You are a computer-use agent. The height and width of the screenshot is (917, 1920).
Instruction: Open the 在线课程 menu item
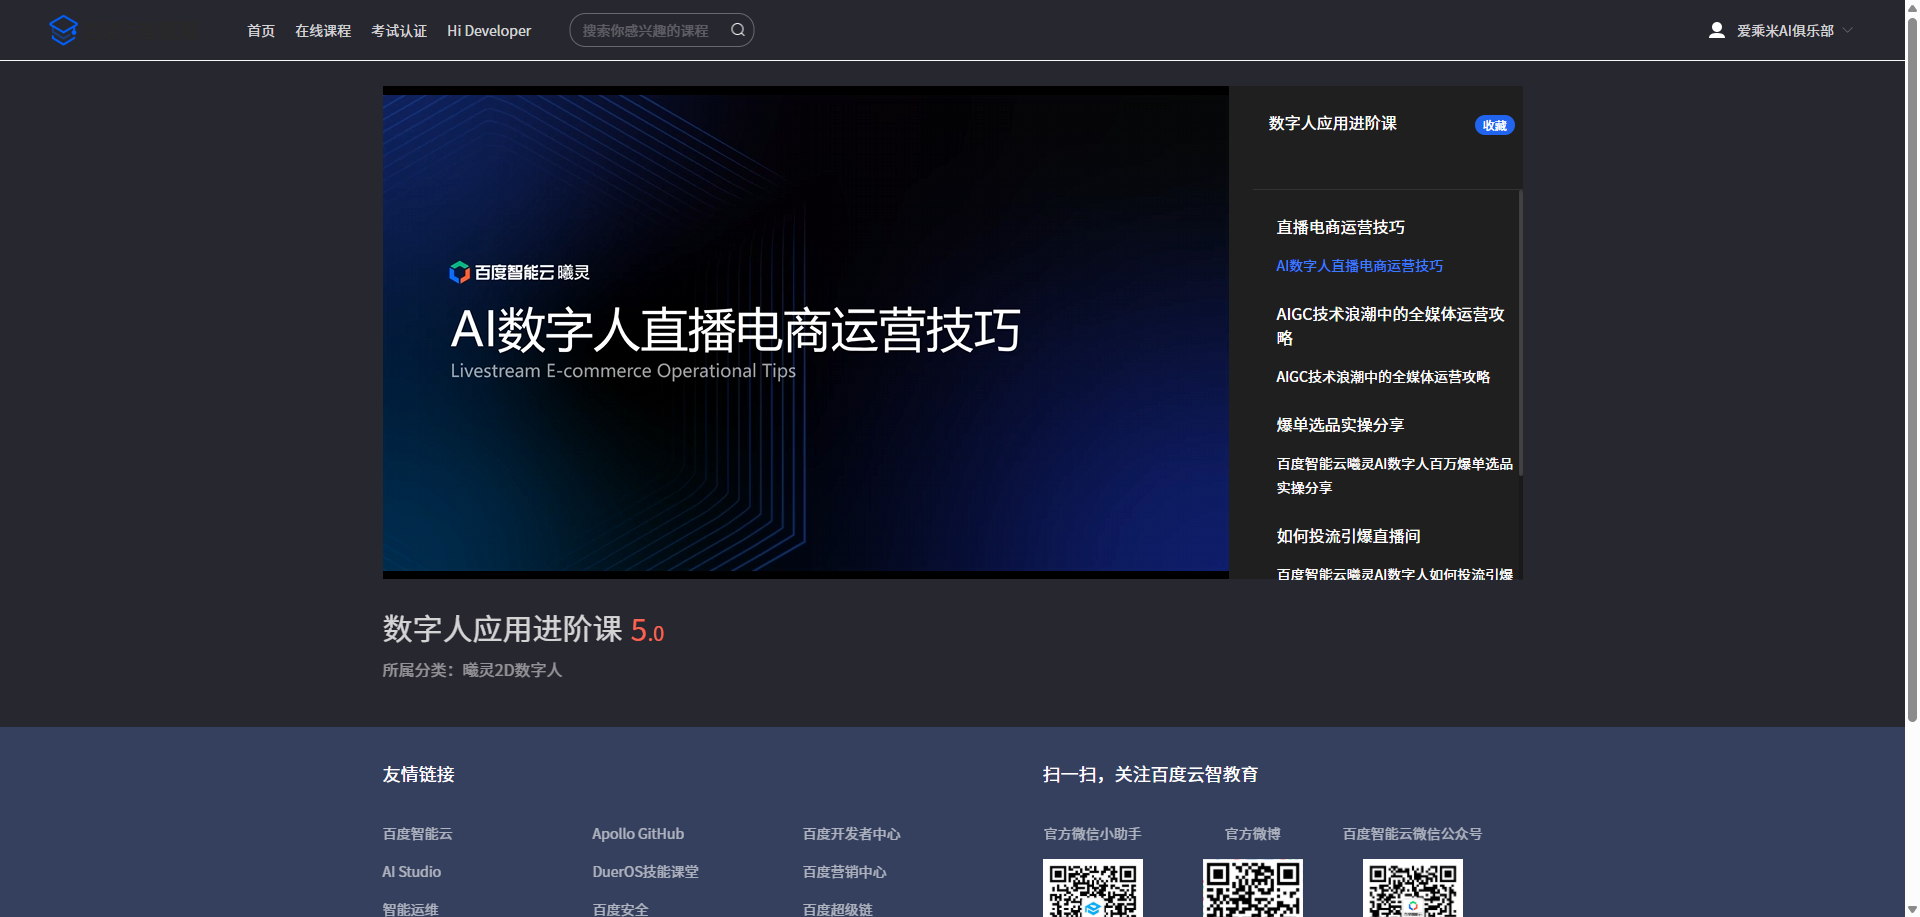pyautogui.click(x=323, y=31)
